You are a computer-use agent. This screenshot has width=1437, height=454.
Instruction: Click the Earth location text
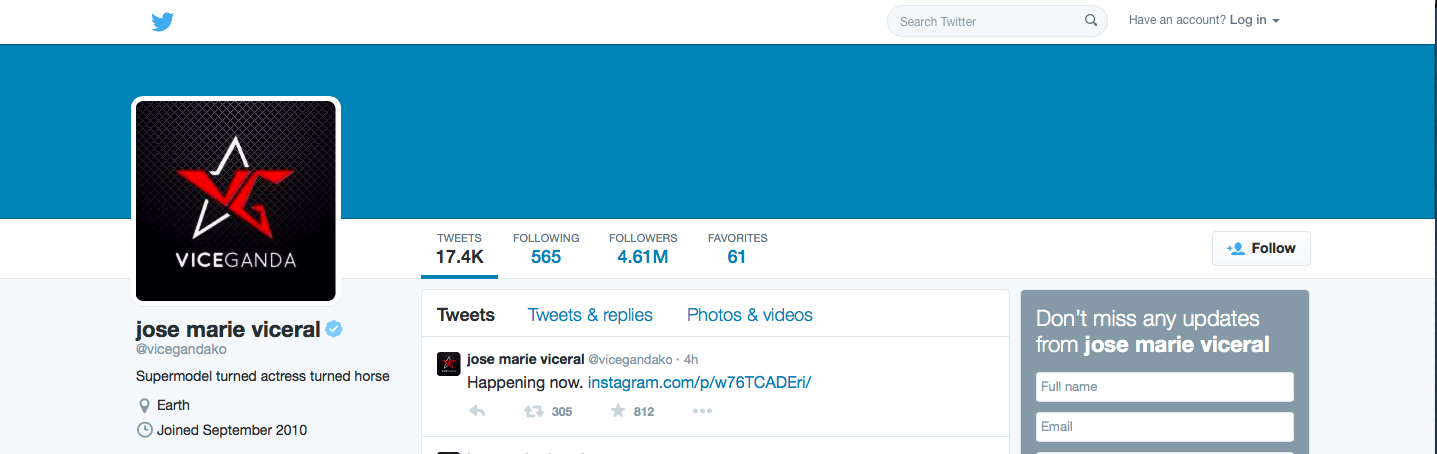coord(173,405)
